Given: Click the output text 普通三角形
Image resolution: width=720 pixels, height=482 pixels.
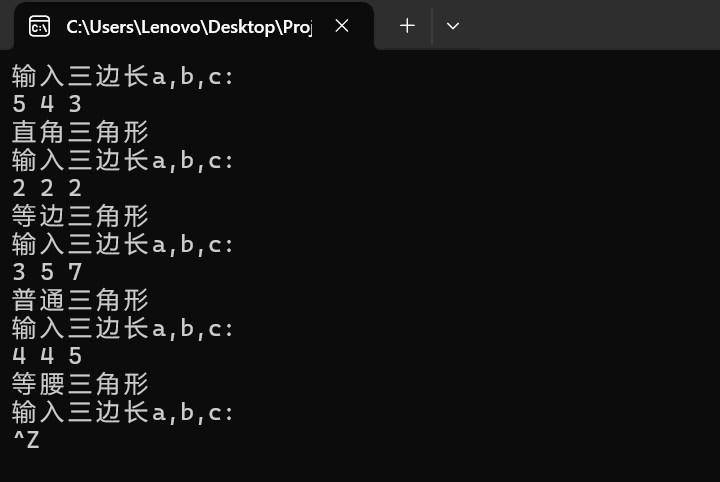Looking at the screenshot, I should [x=80, y=300].
